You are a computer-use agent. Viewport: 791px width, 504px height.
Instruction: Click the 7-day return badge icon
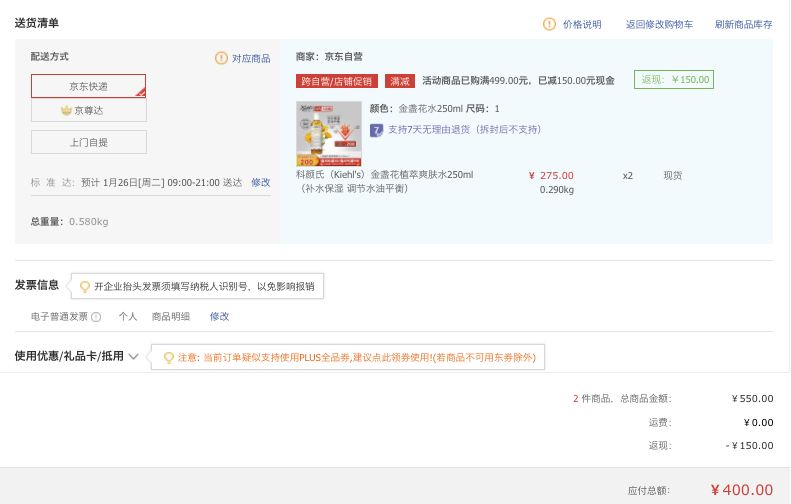376,130
